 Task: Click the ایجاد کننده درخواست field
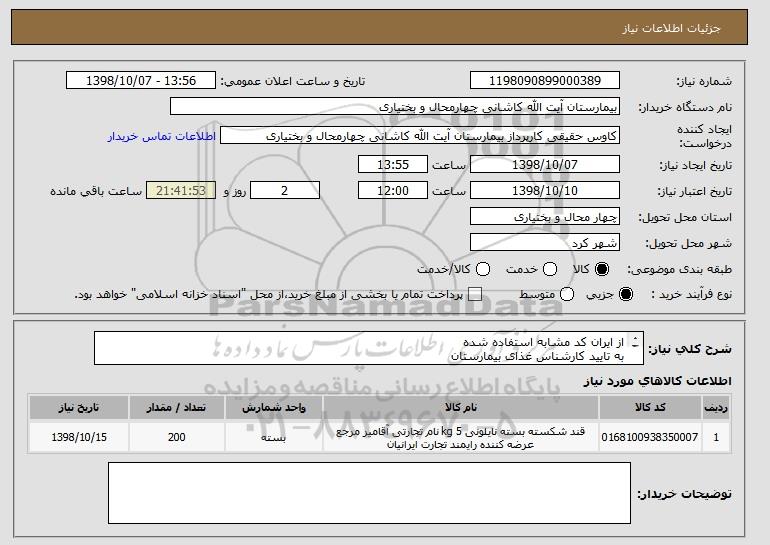(420, 136)
